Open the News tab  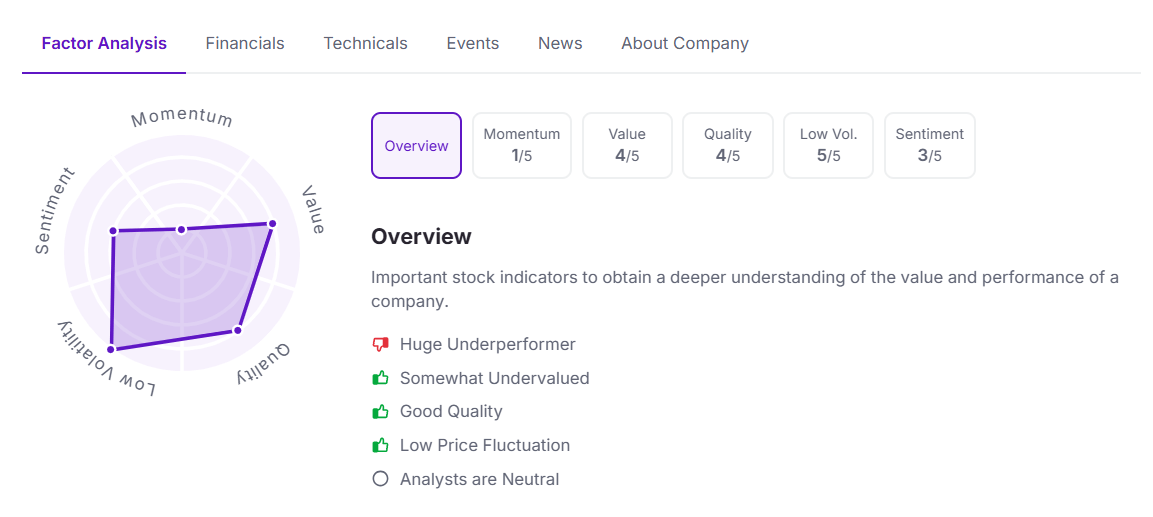pyautogui.click(x=560, y=43)
